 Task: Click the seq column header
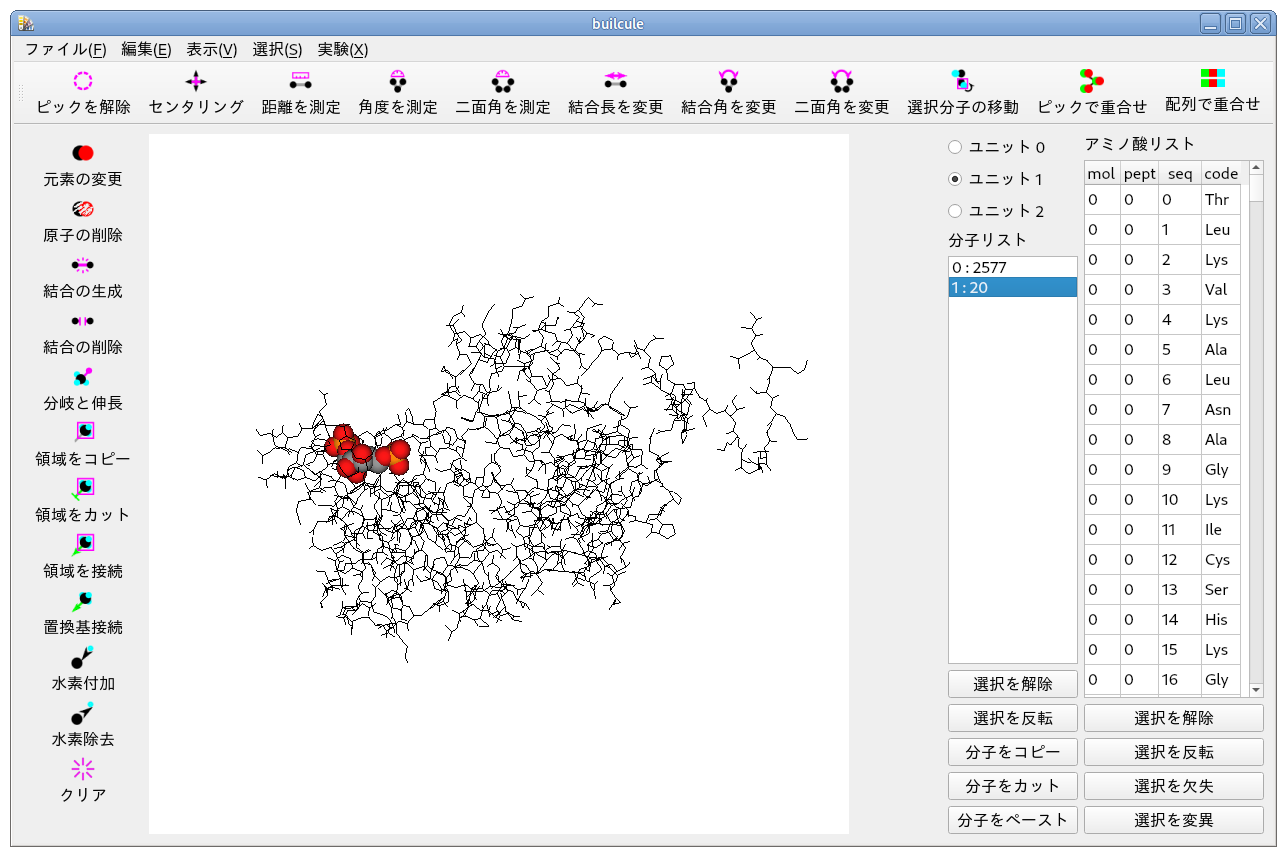click(1180, 174)
